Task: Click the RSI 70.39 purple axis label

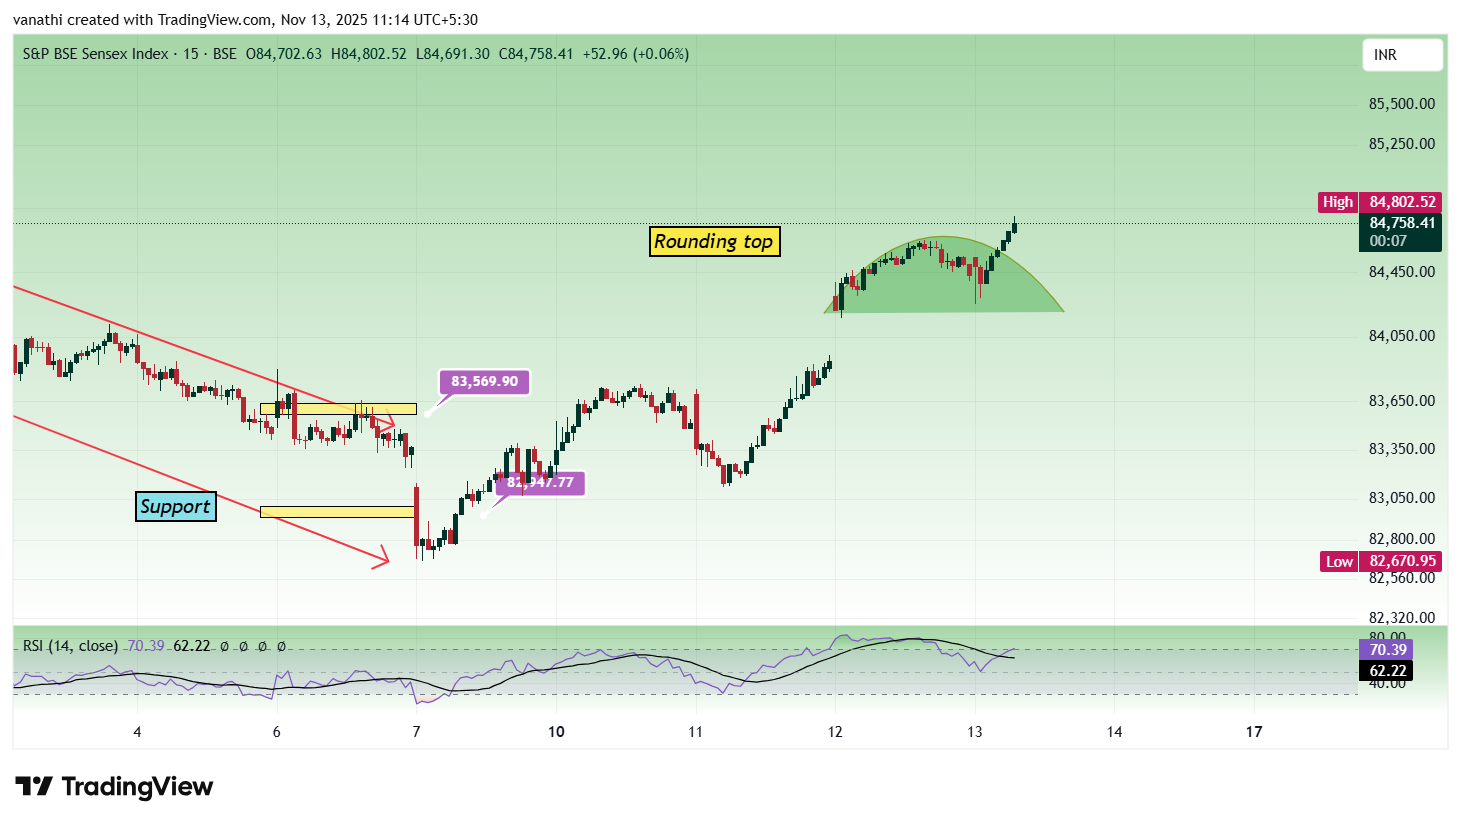Action: tap(1387, 650)
